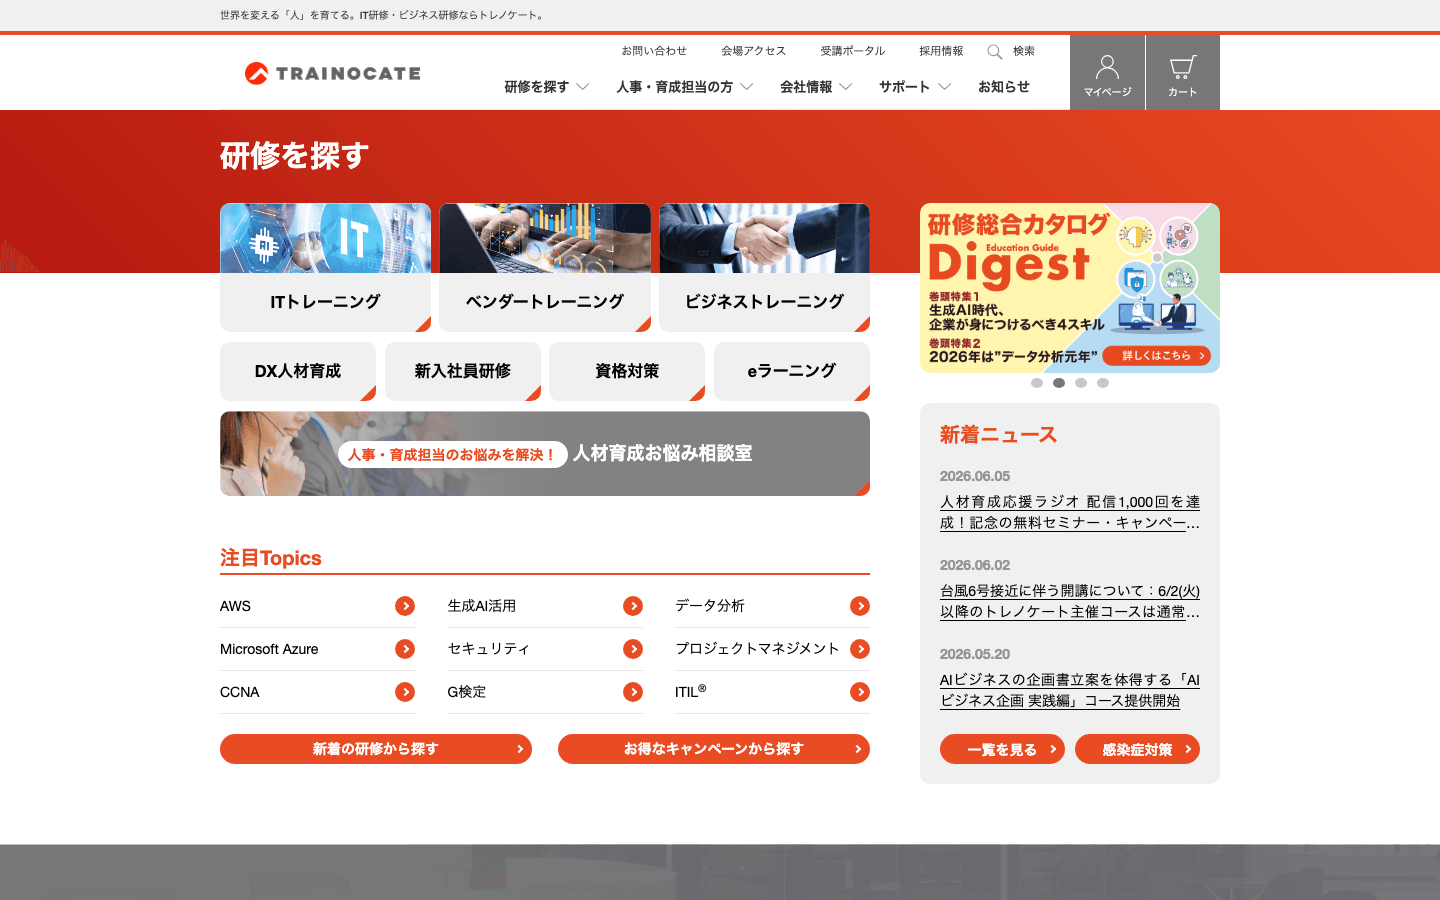This screenshot has height=900, width=1440.
Task: Expand the 人事・育成担当の方 dropdown menu
Action: coord(685,87)
